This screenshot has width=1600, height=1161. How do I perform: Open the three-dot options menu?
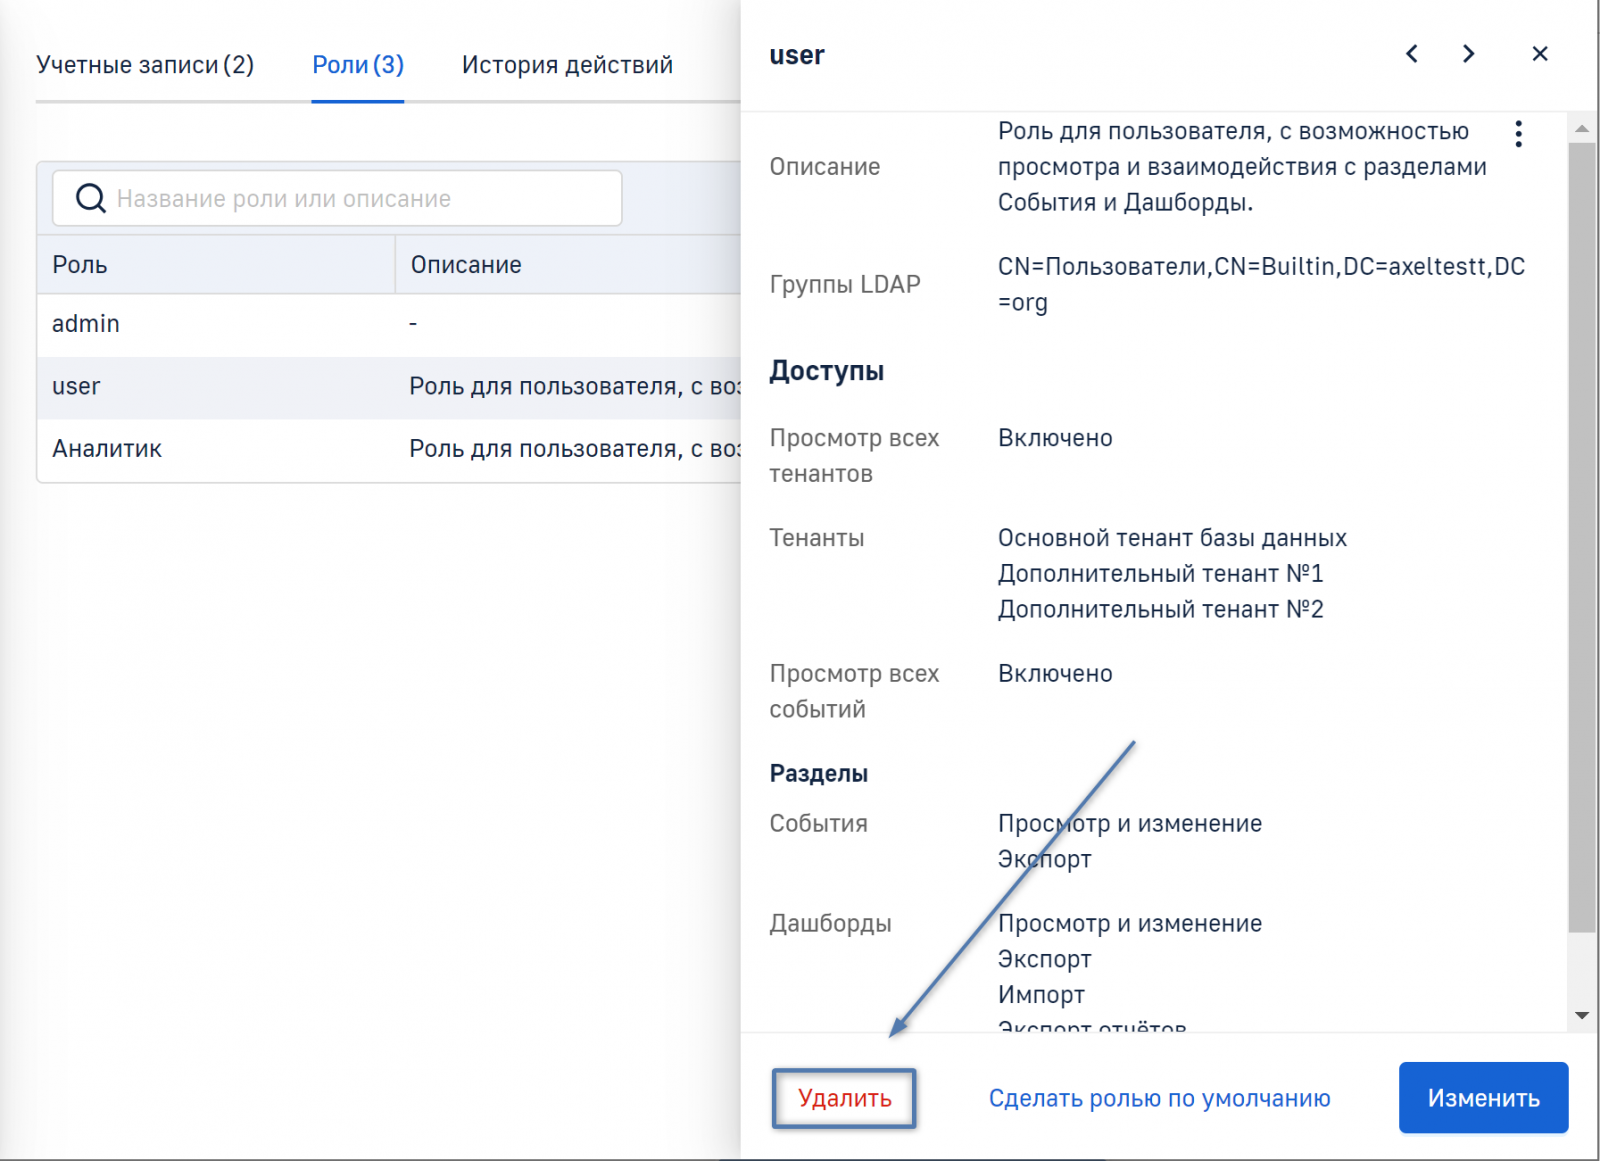point(1518,134)
